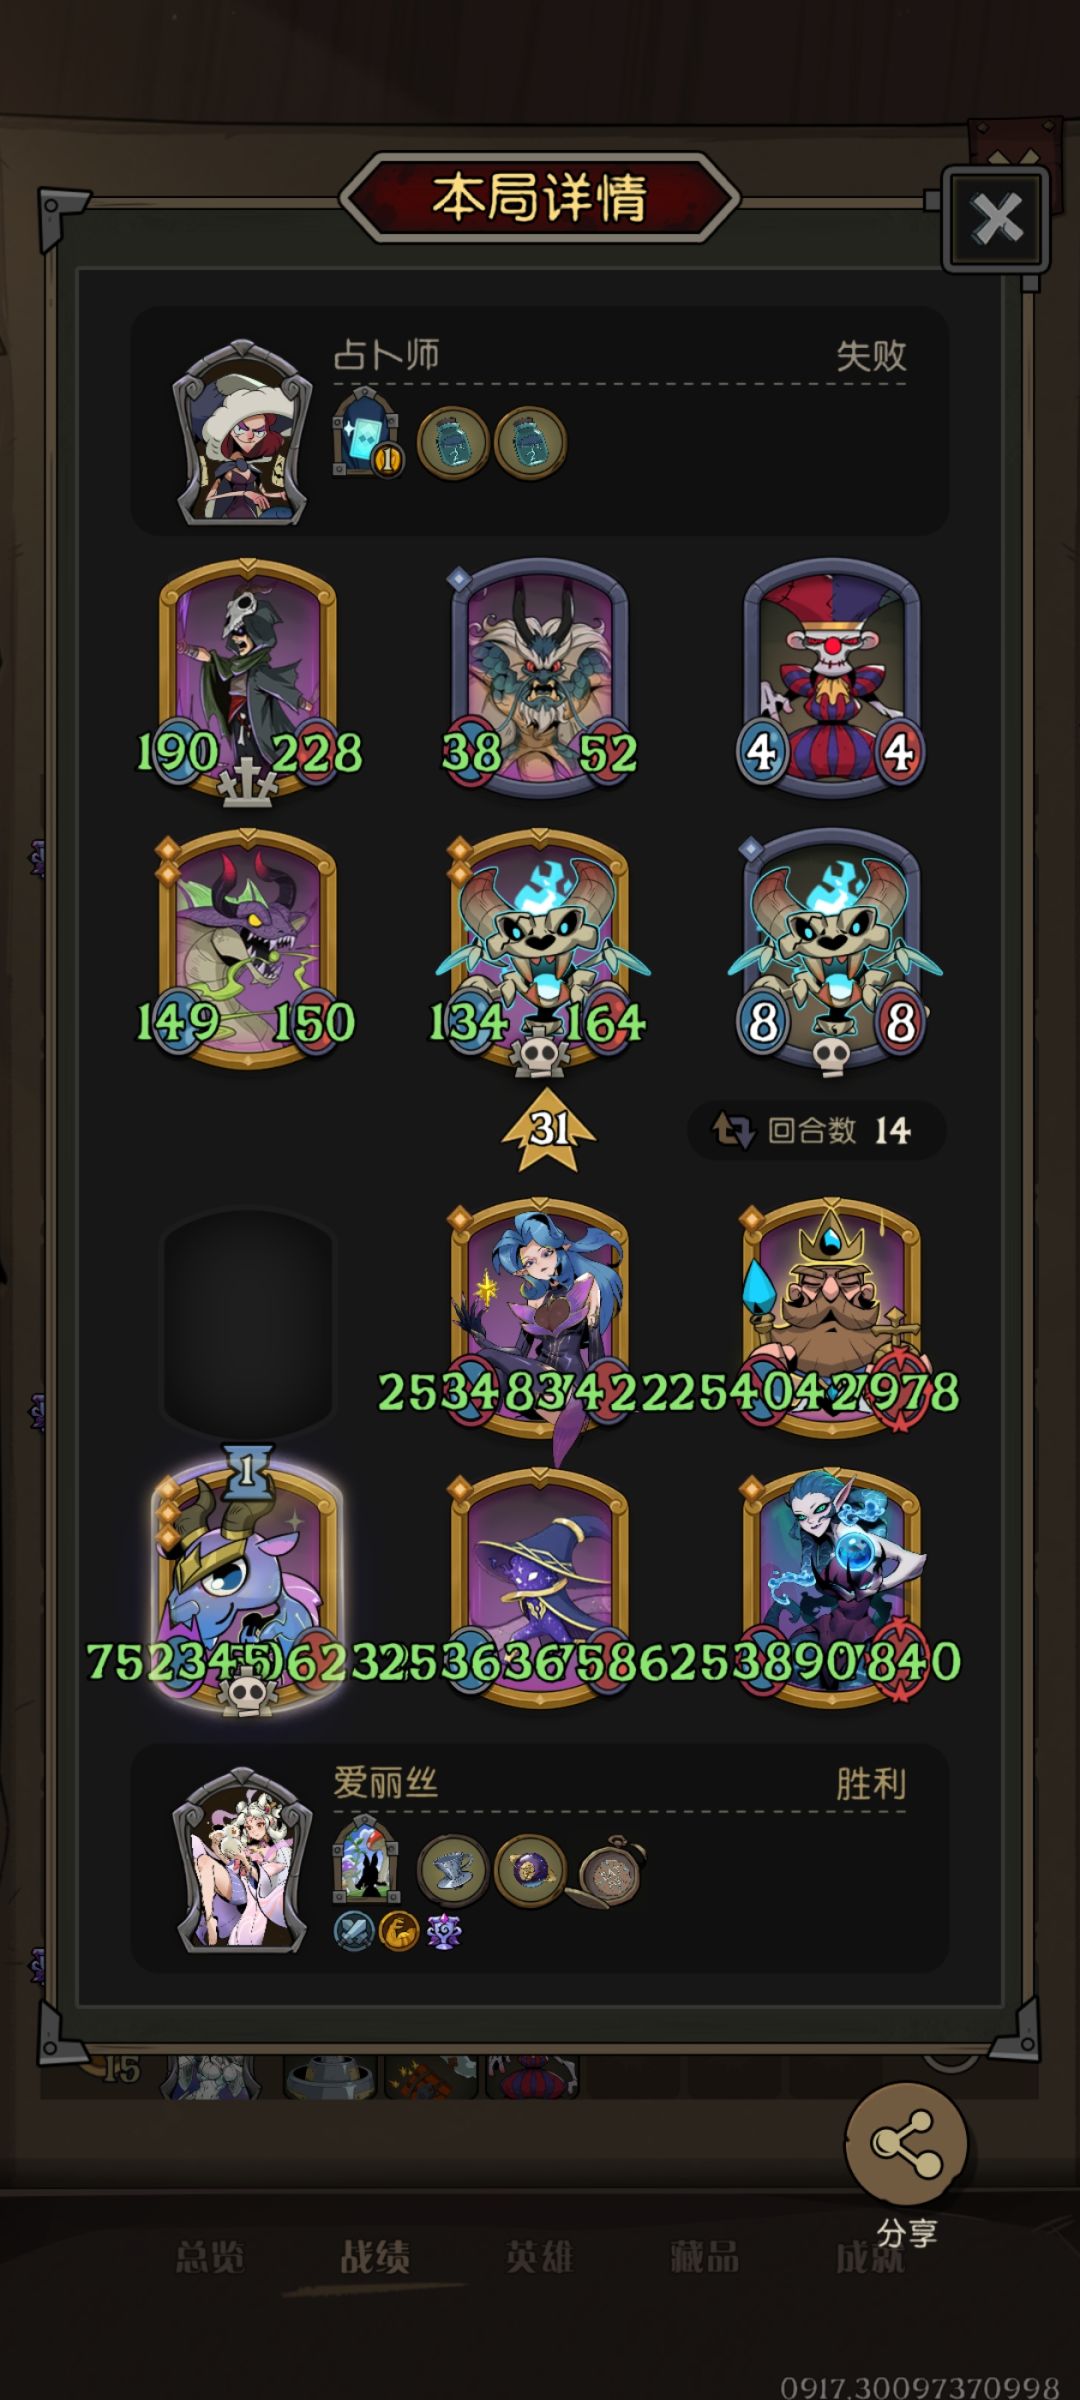
Task: Tap the 38/52 horned beast card
Action: click(540, 678)
